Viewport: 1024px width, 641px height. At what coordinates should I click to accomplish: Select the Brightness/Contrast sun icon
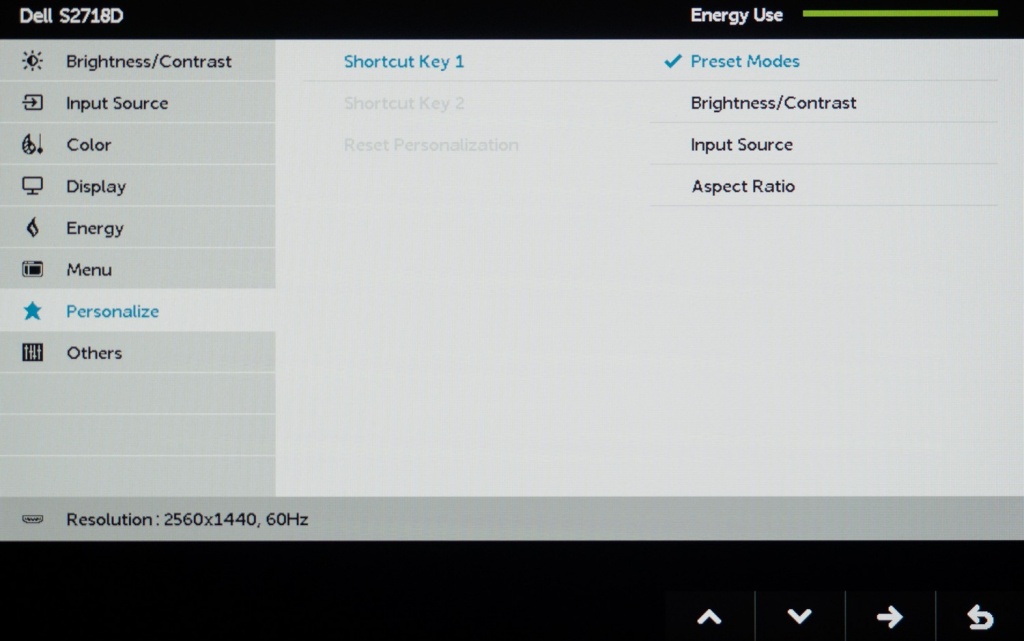click(x=32, y=61)
